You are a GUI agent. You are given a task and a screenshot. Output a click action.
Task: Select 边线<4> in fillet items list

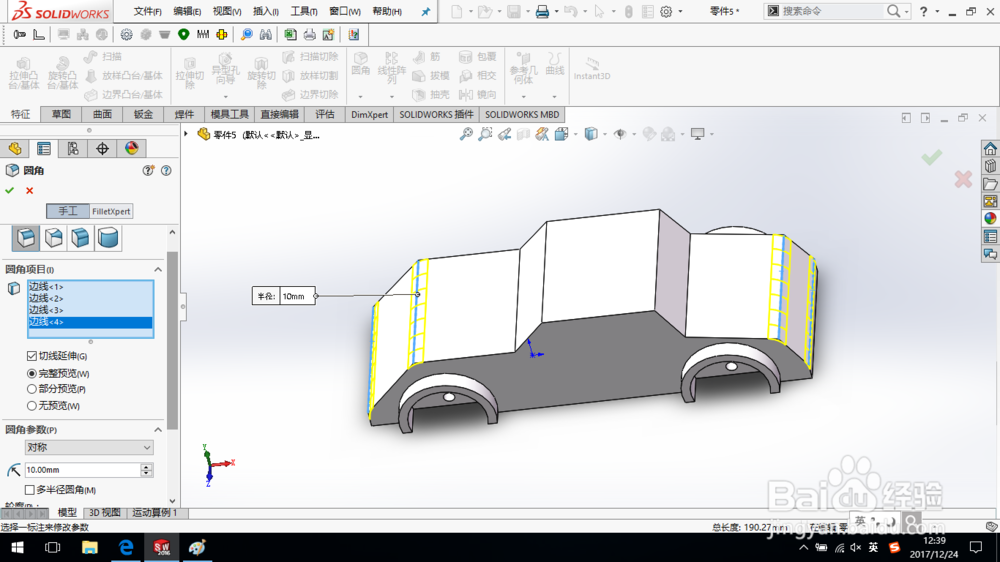(x=90, y=322)
